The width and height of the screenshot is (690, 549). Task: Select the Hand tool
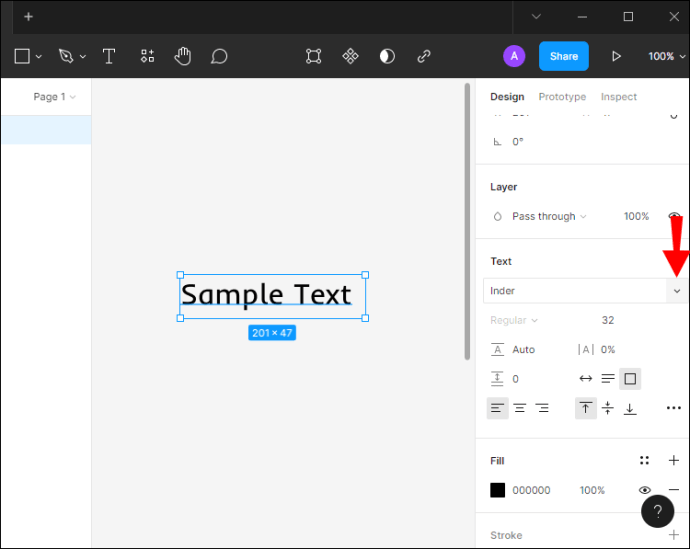point(182,56)
